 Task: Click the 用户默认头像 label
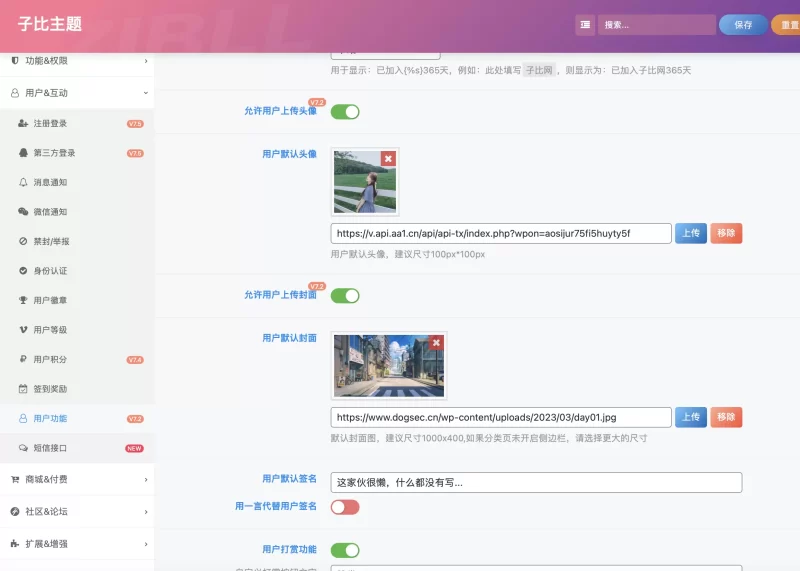(x=289, y=154)
